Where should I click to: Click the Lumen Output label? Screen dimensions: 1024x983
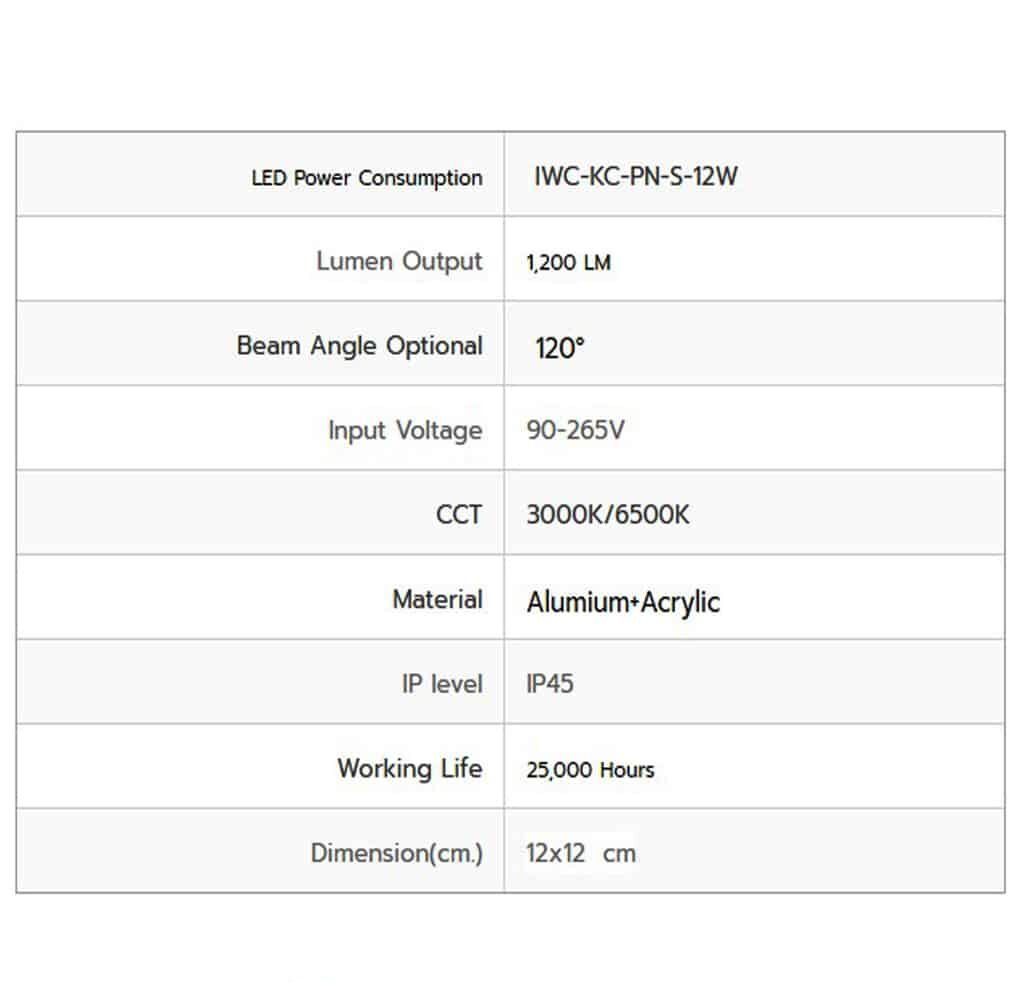click(400, 261)
